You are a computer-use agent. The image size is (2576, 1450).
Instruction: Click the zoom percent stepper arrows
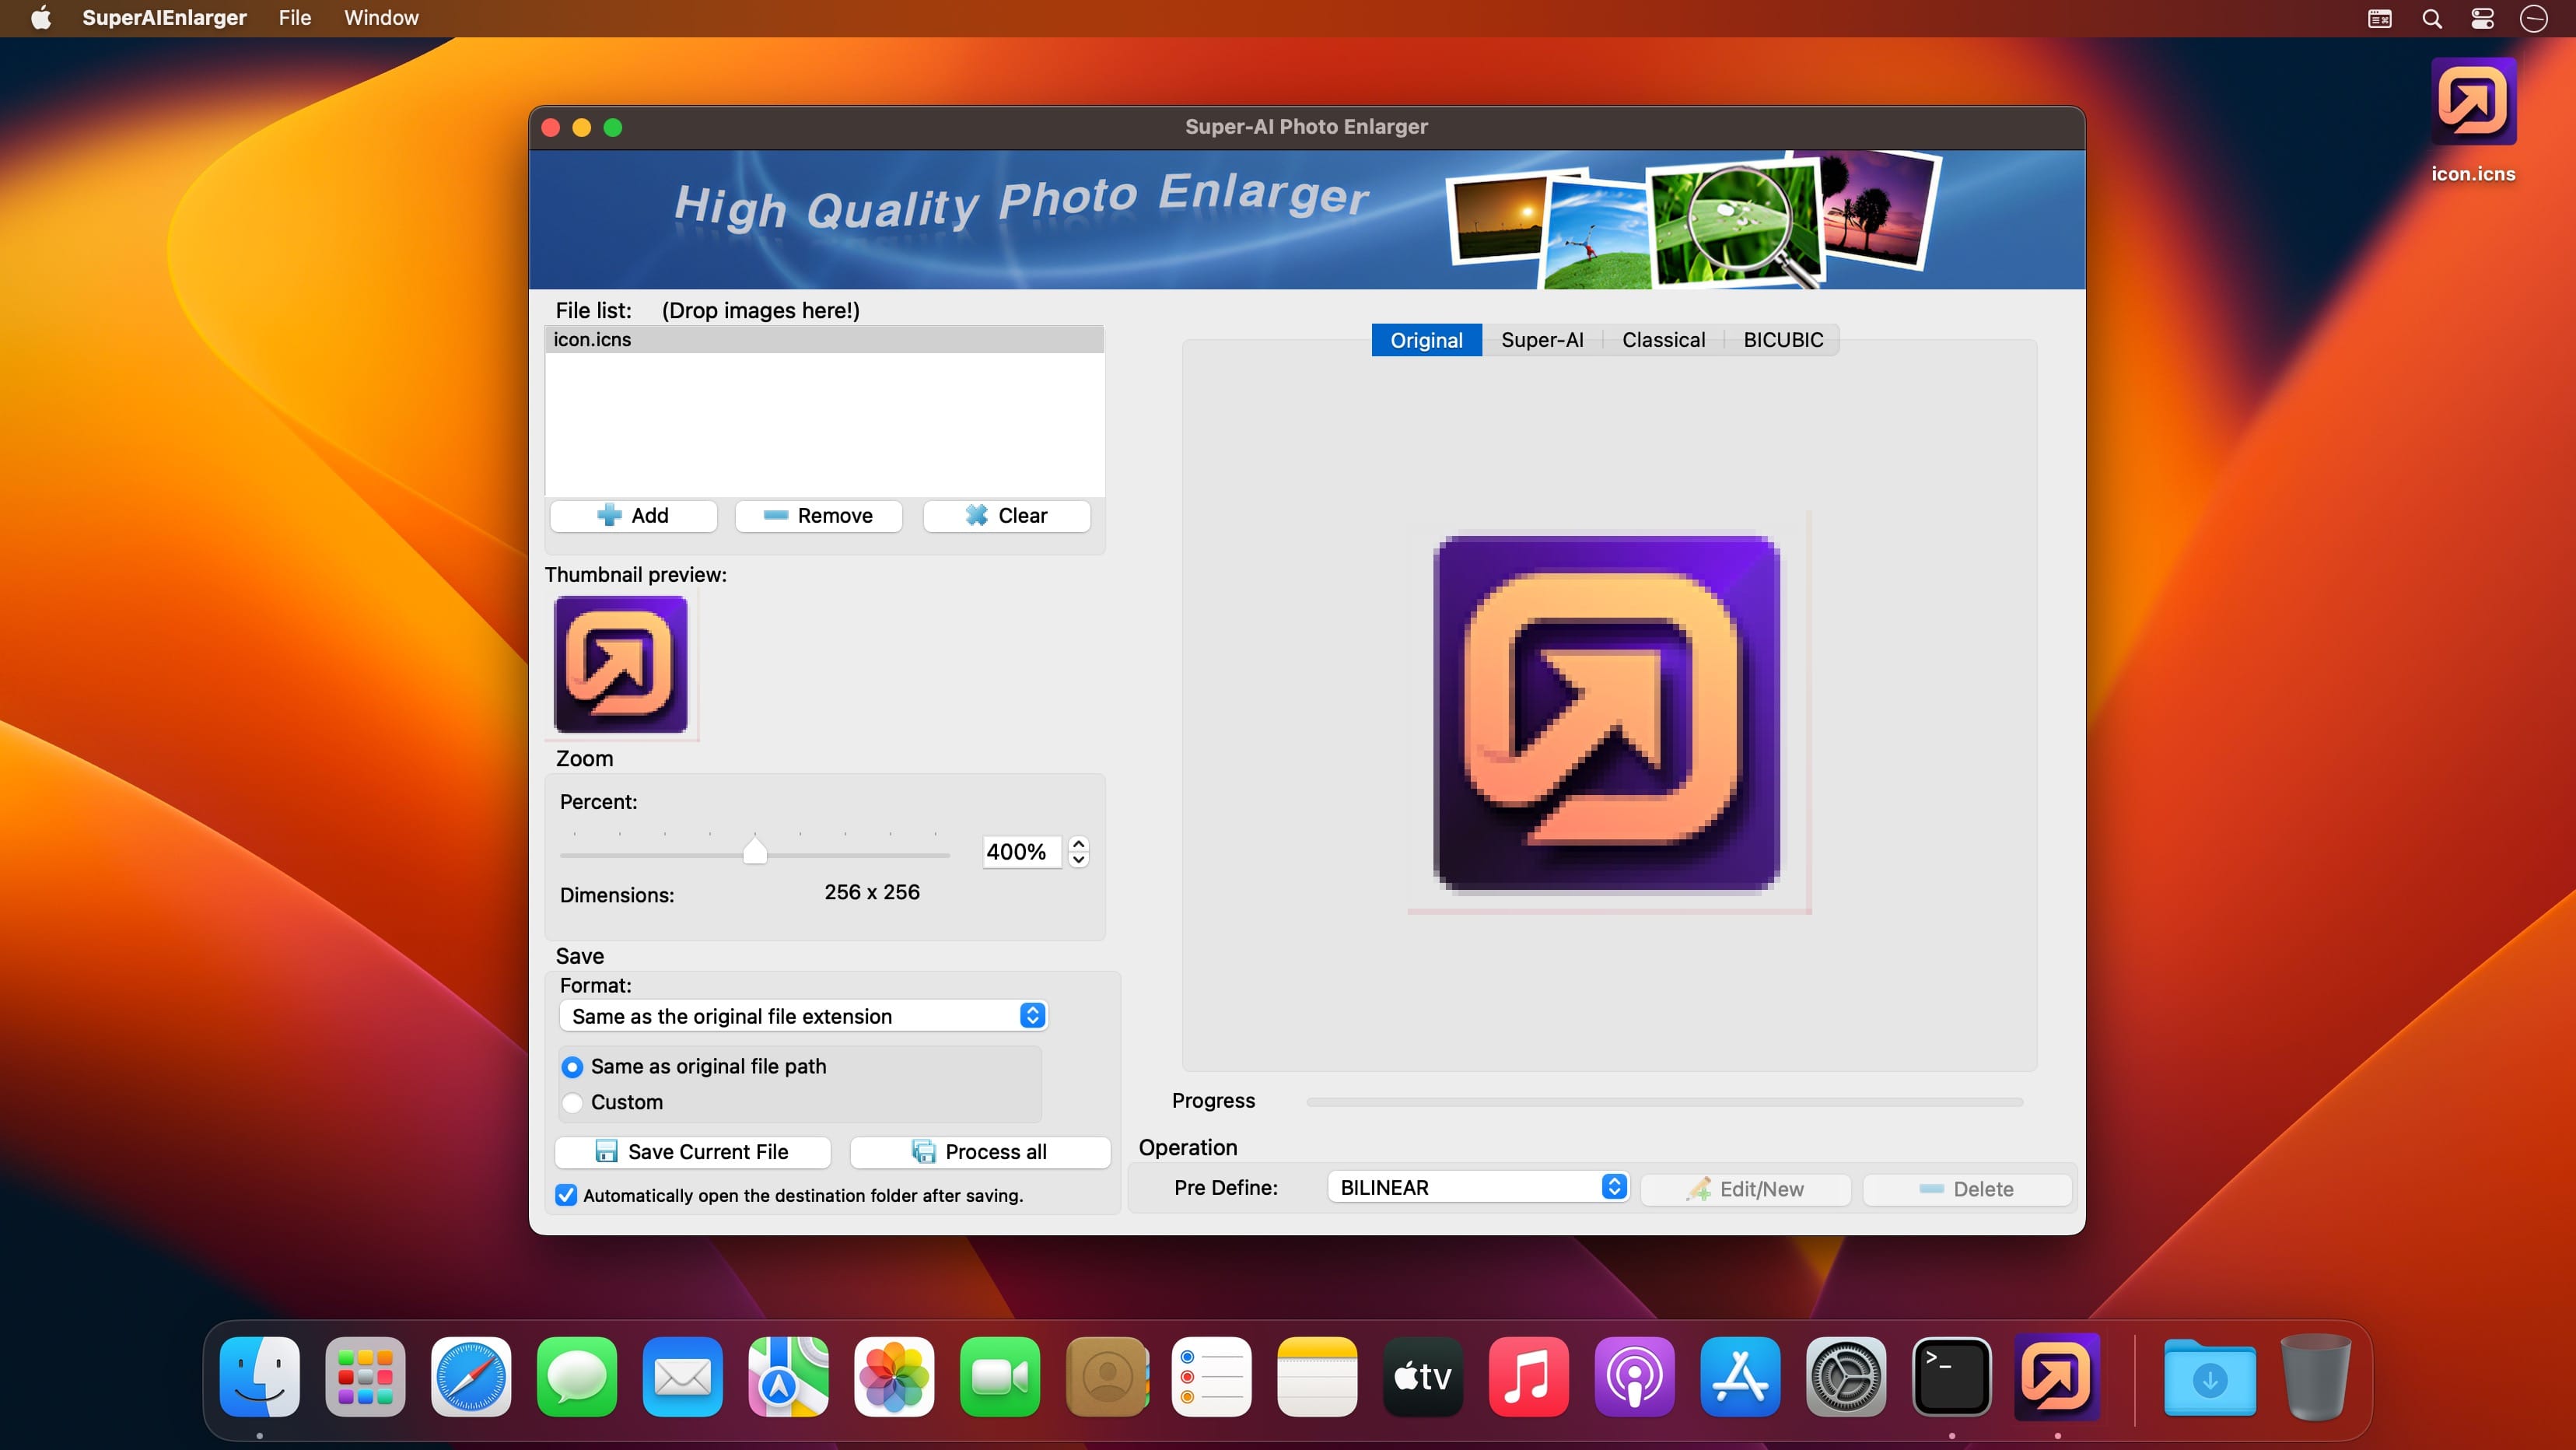(1078, 851)
